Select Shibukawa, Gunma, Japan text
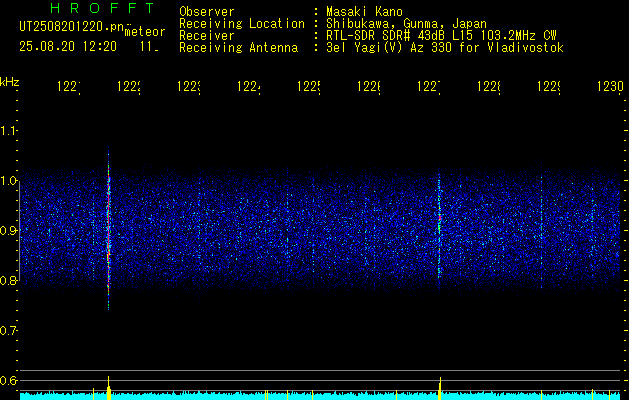The image size is (629, 400). 406,24
